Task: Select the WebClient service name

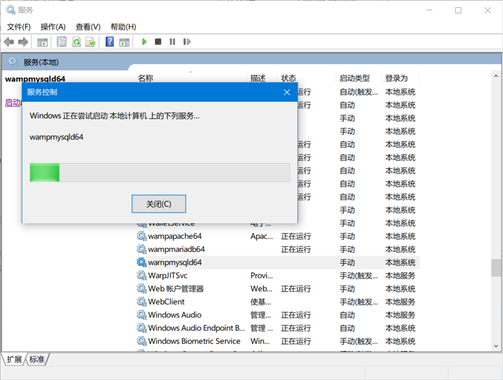Action: (166, 302)
